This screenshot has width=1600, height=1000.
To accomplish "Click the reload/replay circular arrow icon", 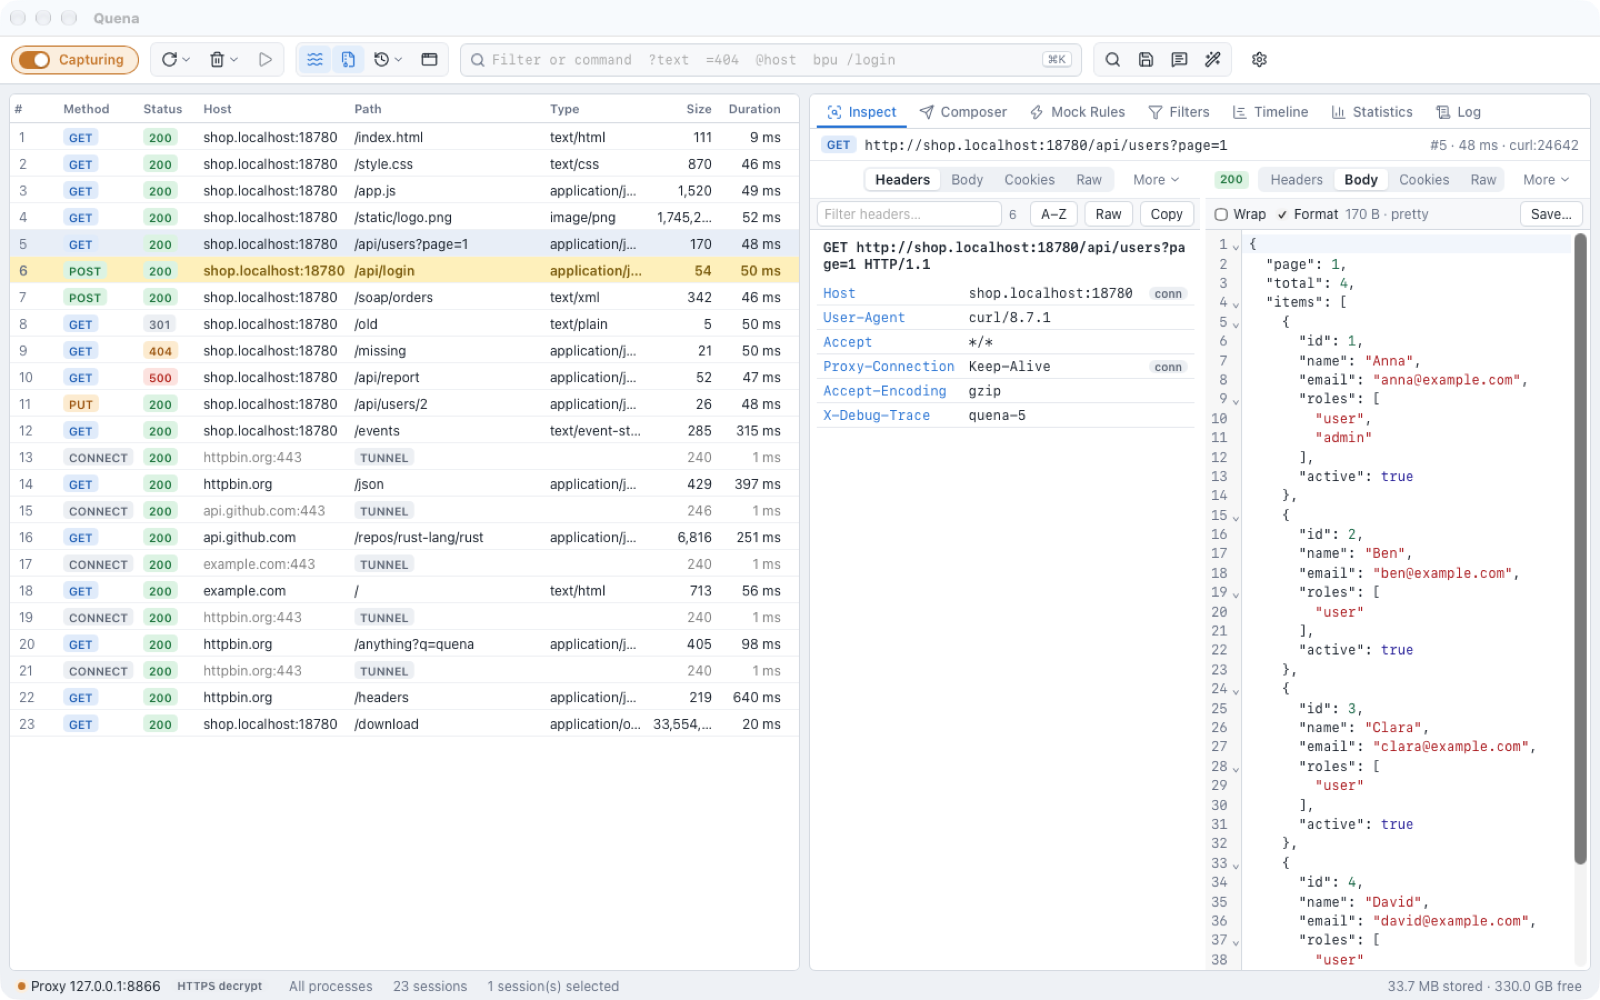I will pyautogui.click(x=169, y=60).
